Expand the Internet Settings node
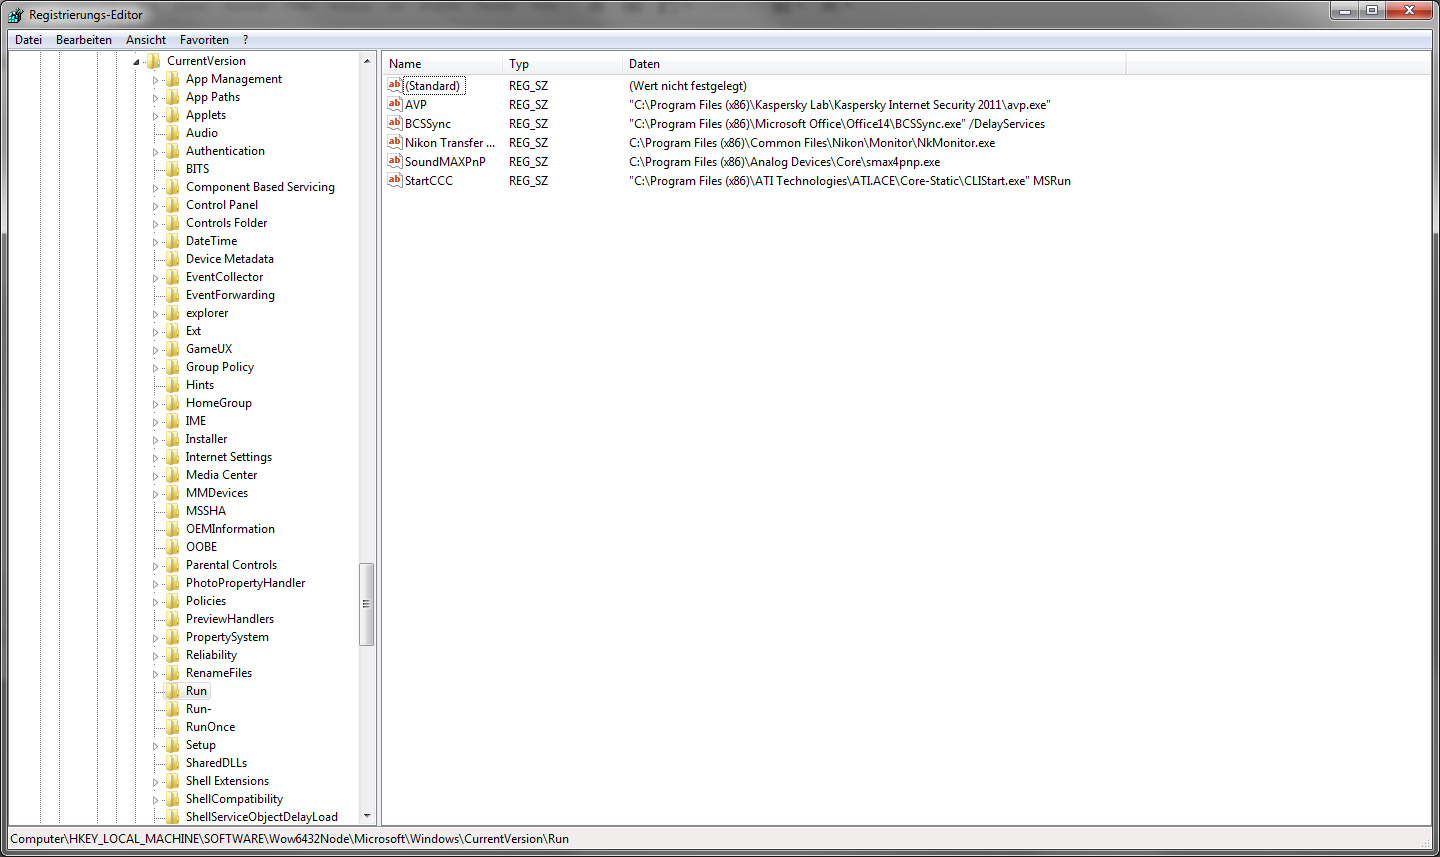The image size is (1440, 857). pyautogui.click(x=156, y=458)
